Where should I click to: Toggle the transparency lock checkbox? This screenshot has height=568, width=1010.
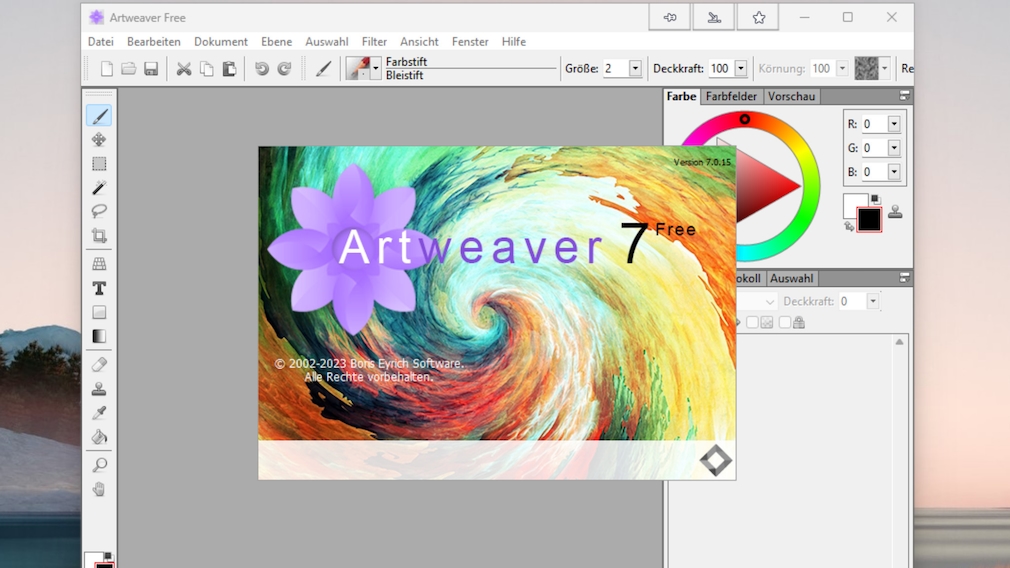coord(753,322)
